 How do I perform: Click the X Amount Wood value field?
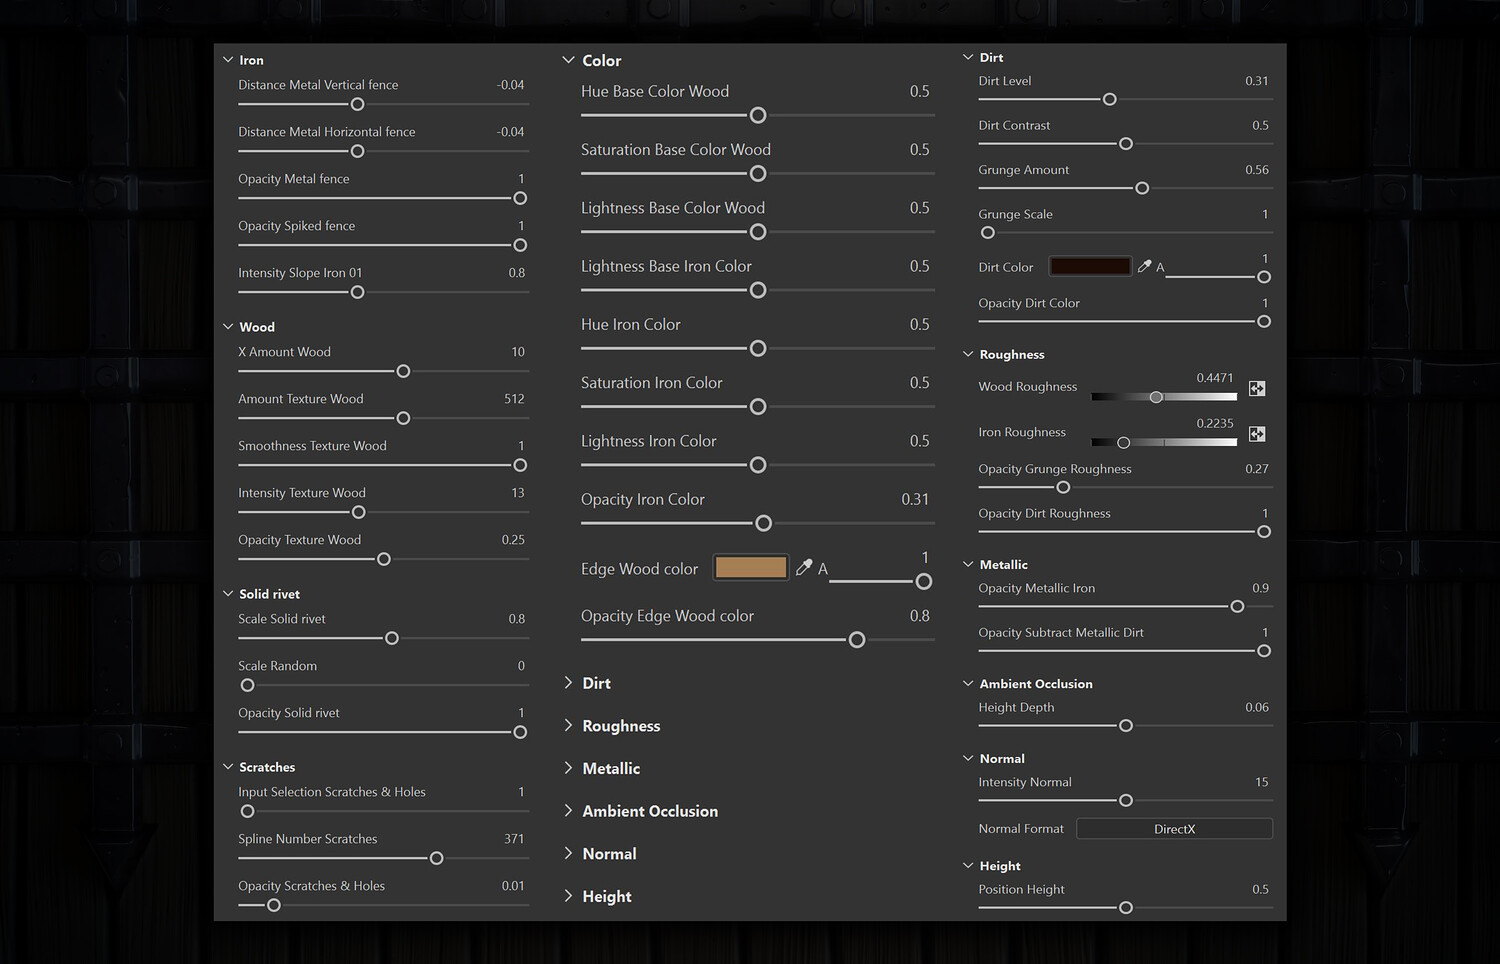coord(517,352)
